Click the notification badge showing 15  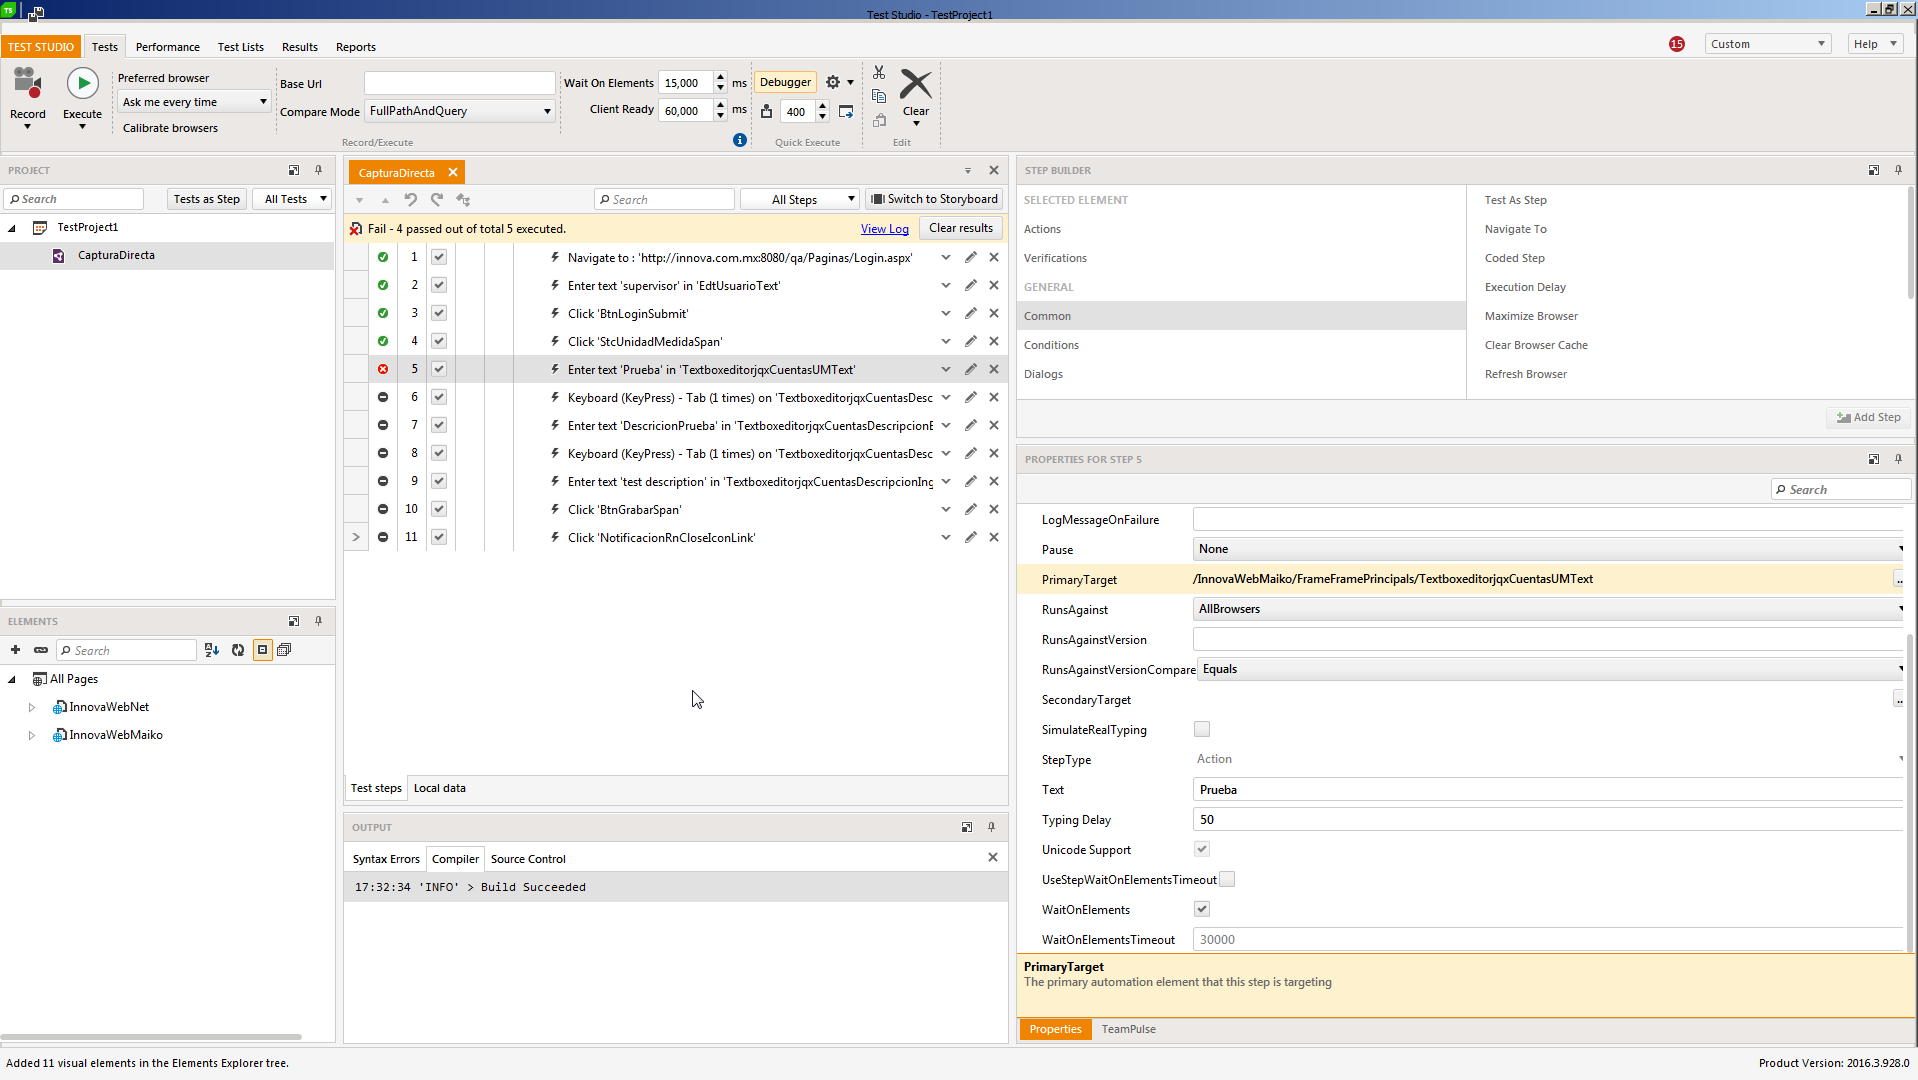pos(1677,44)
